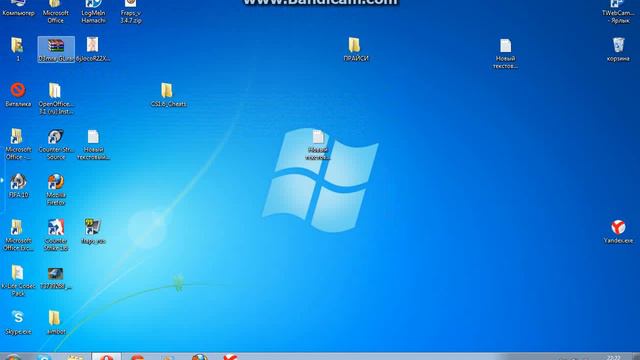
Task: Select the Microsoft Office shortcut above FIFA 10
Action: [17, 144]
